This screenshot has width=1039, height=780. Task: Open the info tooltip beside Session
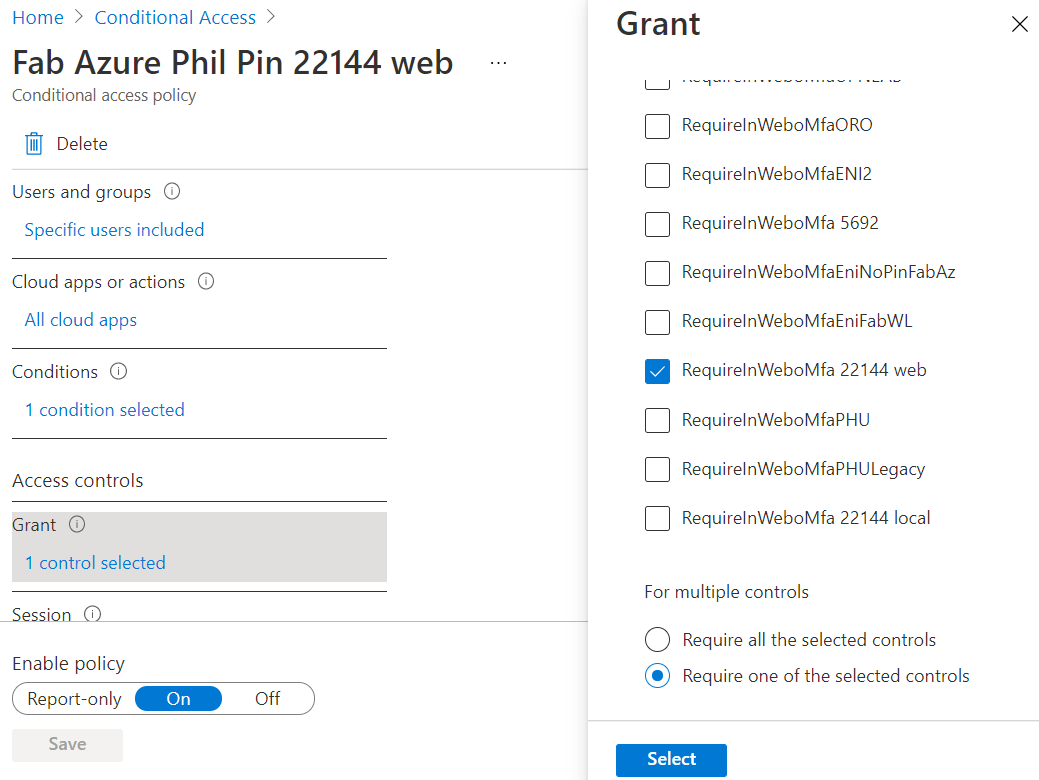click(x=92, y=614)
